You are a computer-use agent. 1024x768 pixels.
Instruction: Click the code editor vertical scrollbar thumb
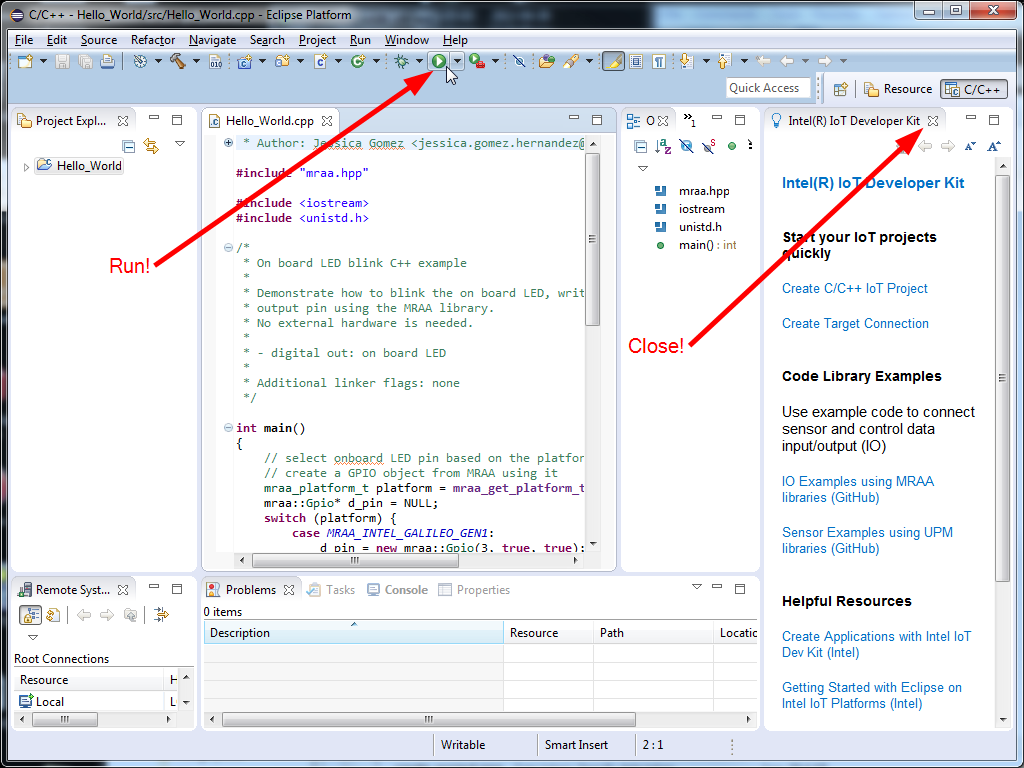[x=592, y=239]
